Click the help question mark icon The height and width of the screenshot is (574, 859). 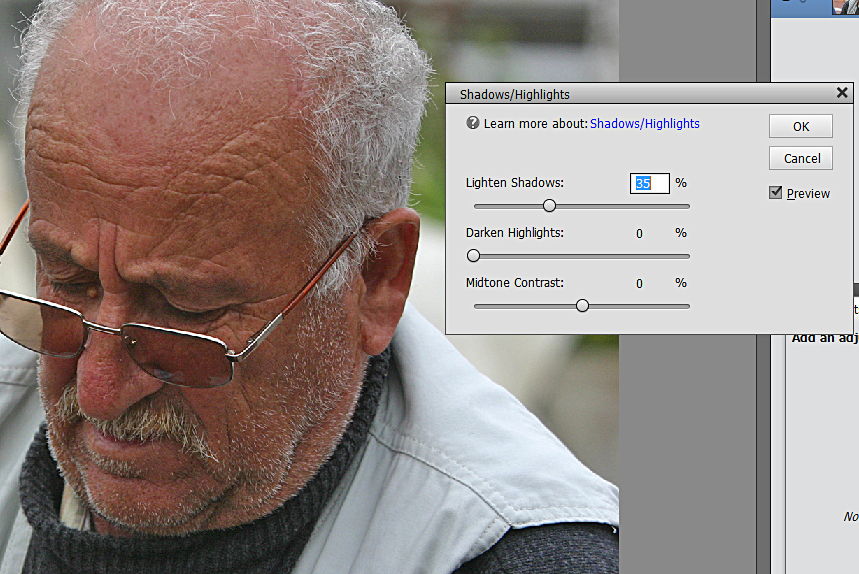tap(473, 124)
